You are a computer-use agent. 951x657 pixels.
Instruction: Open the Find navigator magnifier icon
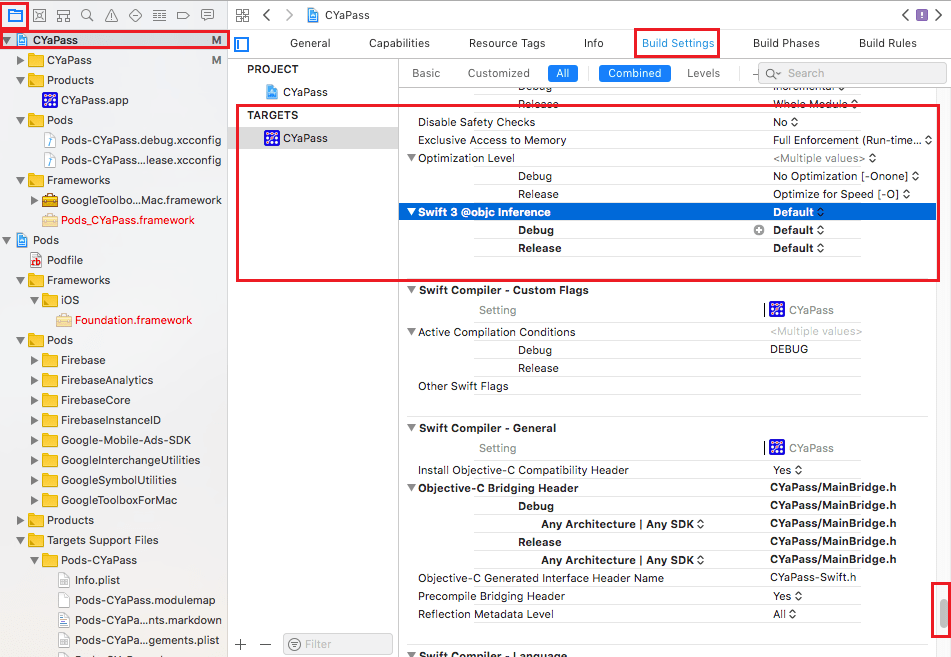(87, 15)
